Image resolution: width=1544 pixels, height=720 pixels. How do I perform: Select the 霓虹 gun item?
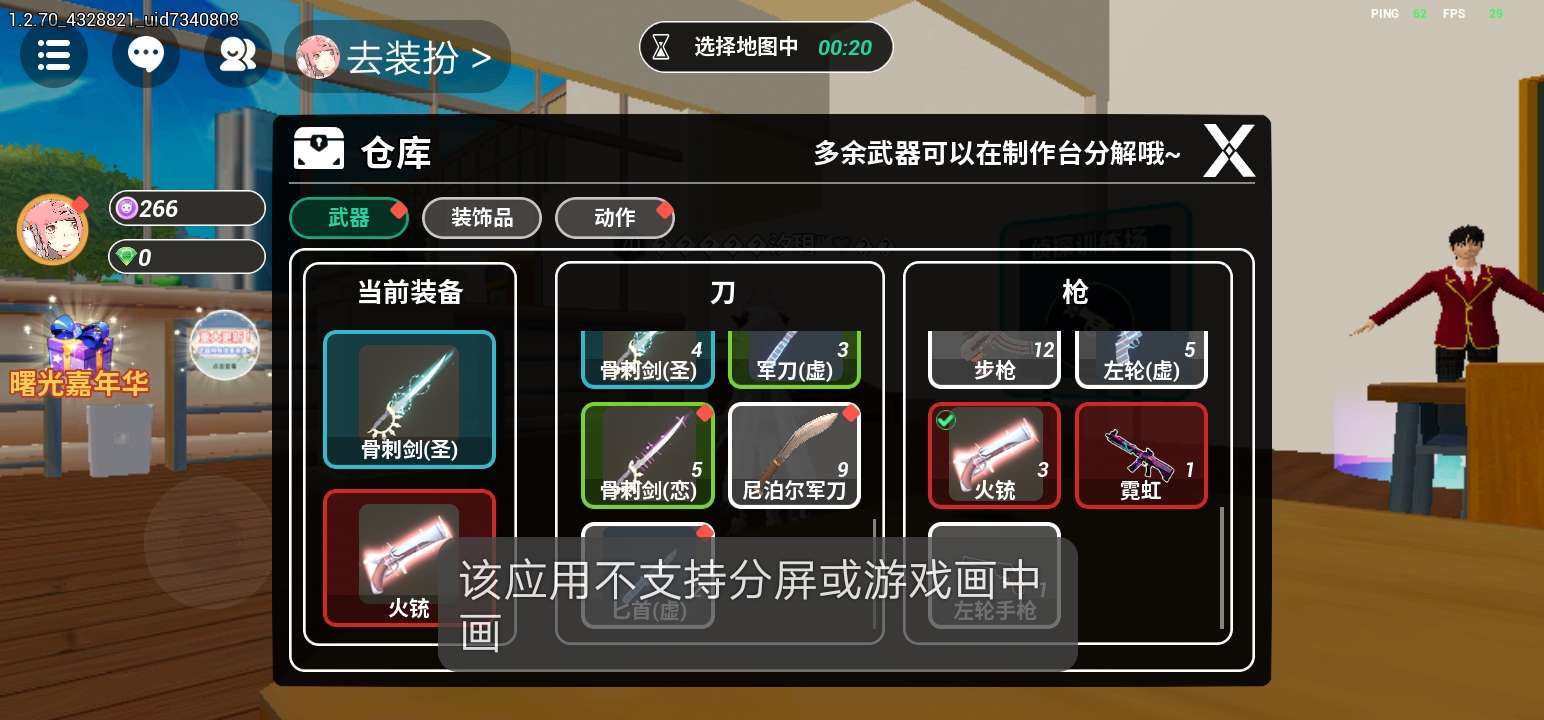(x=1141, y=456)
